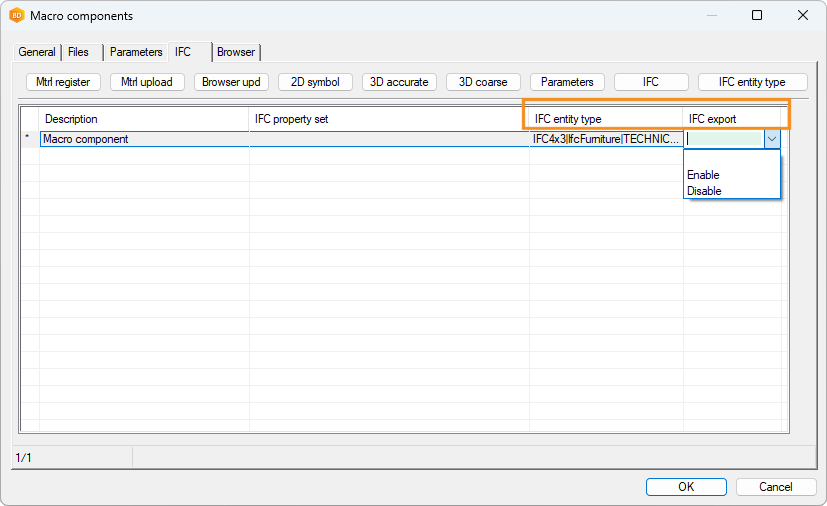The width and height of the screenshot is (827, 506).
Task: Collapse the IFC export dropdown arrow
Action: point(771,140)
